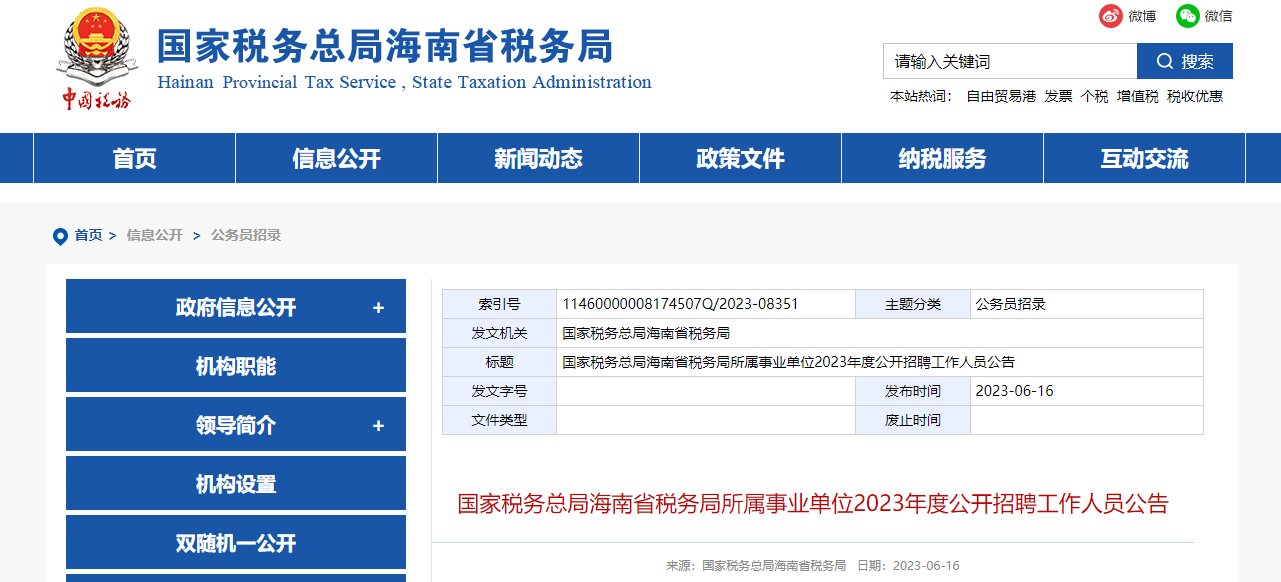Image resolution: width=1281 pixels, height=582 pixels.
Task: Focus the keyword search input field
Action: pos(1010,61)
